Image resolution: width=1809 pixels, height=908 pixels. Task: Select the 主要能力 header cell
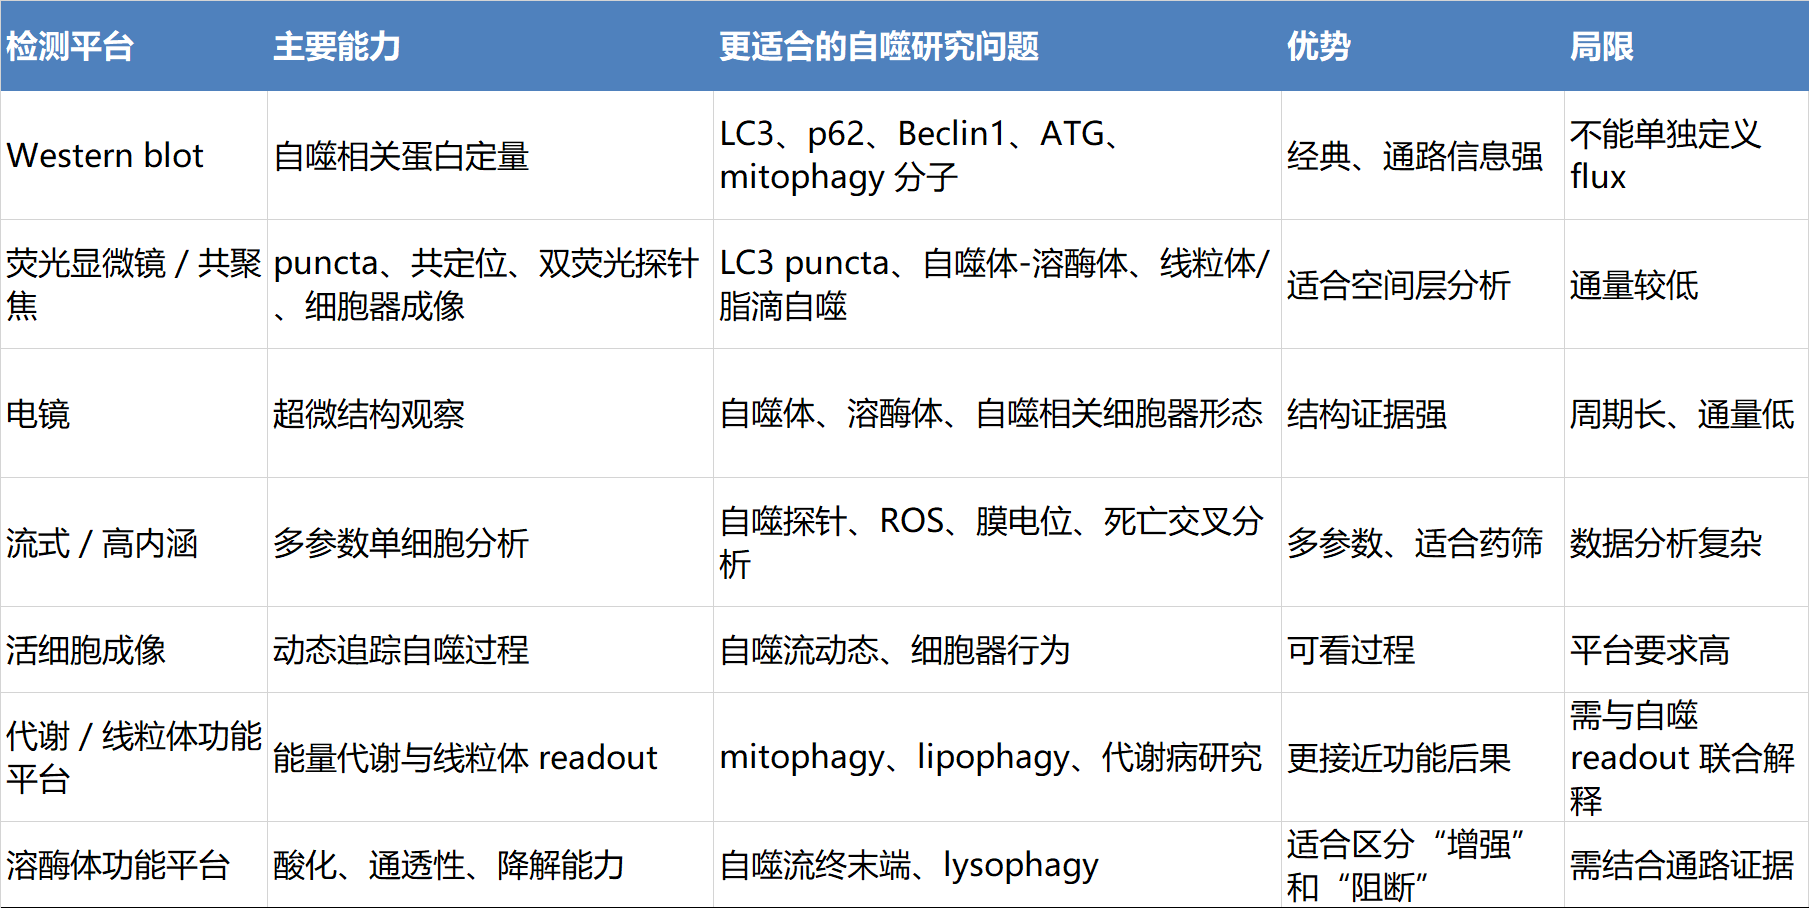337,46
